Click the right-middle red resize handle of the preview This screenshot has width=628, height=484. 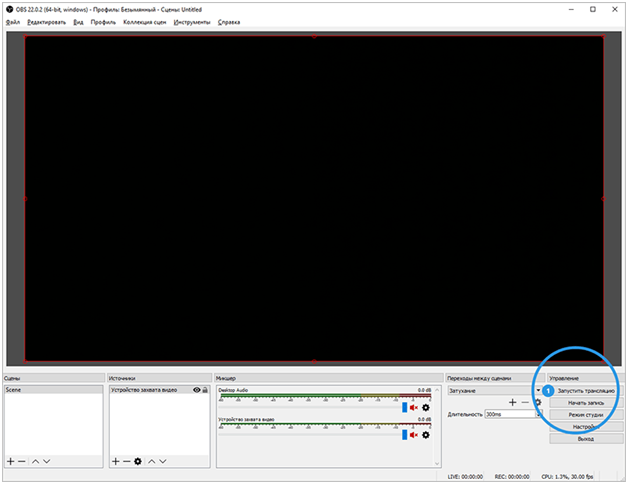tap(604, 199)
